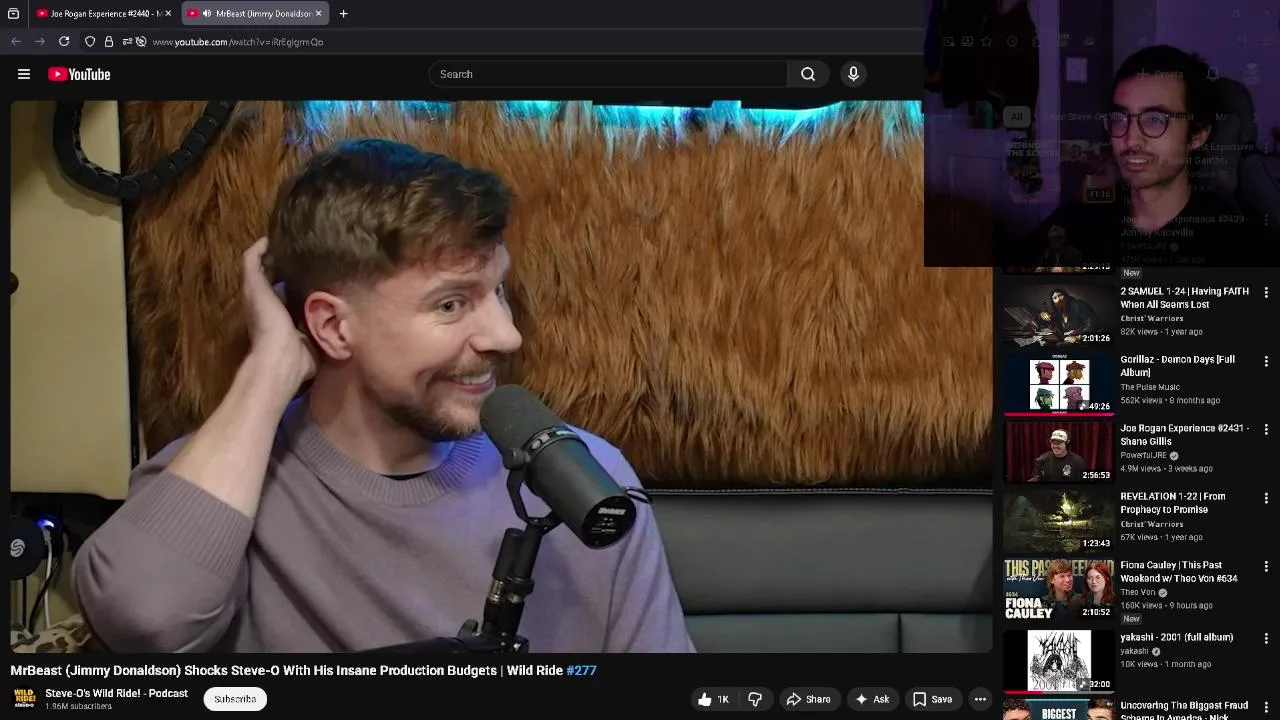Like the video with thumbs-up

tap(714, 699)
